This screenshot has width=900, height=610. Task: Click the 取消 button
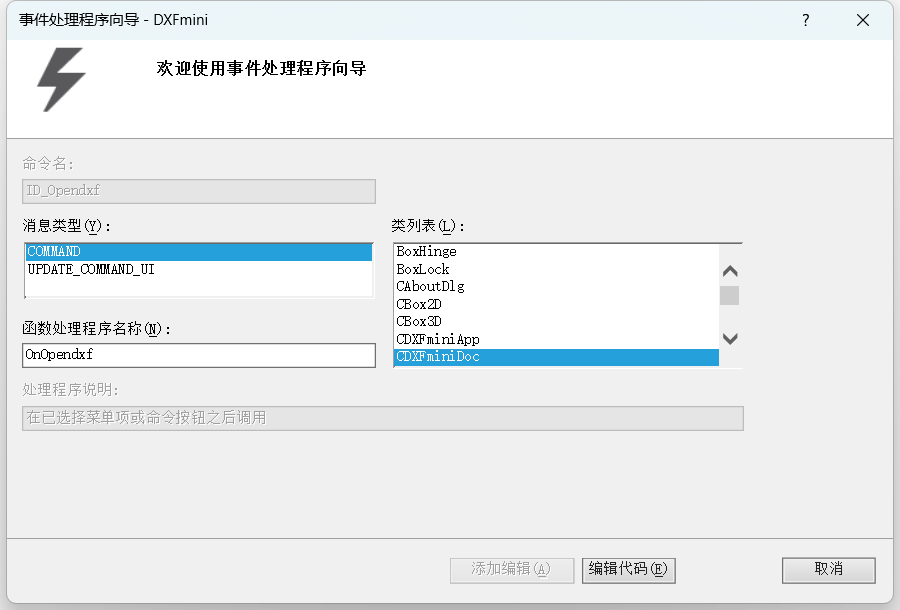click(x=828, y=570)
